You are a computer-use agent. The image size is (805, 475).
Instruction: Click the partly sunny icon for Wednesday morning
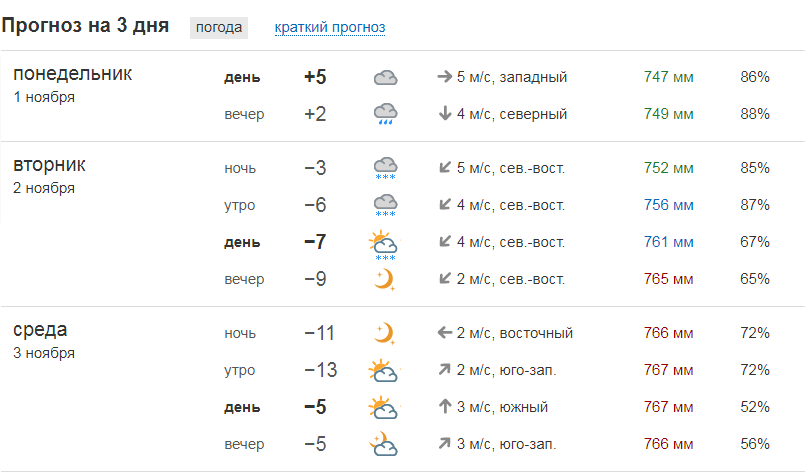tap(384, 370)
